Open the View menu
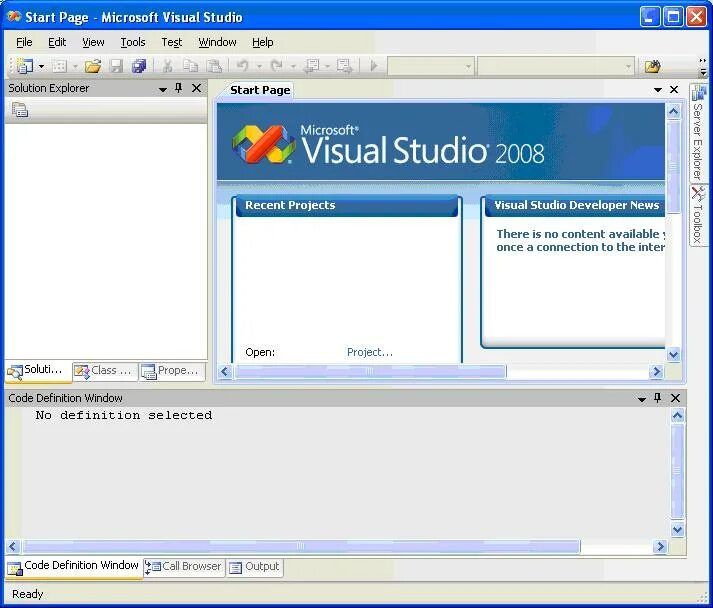 (x=93, y=42)
